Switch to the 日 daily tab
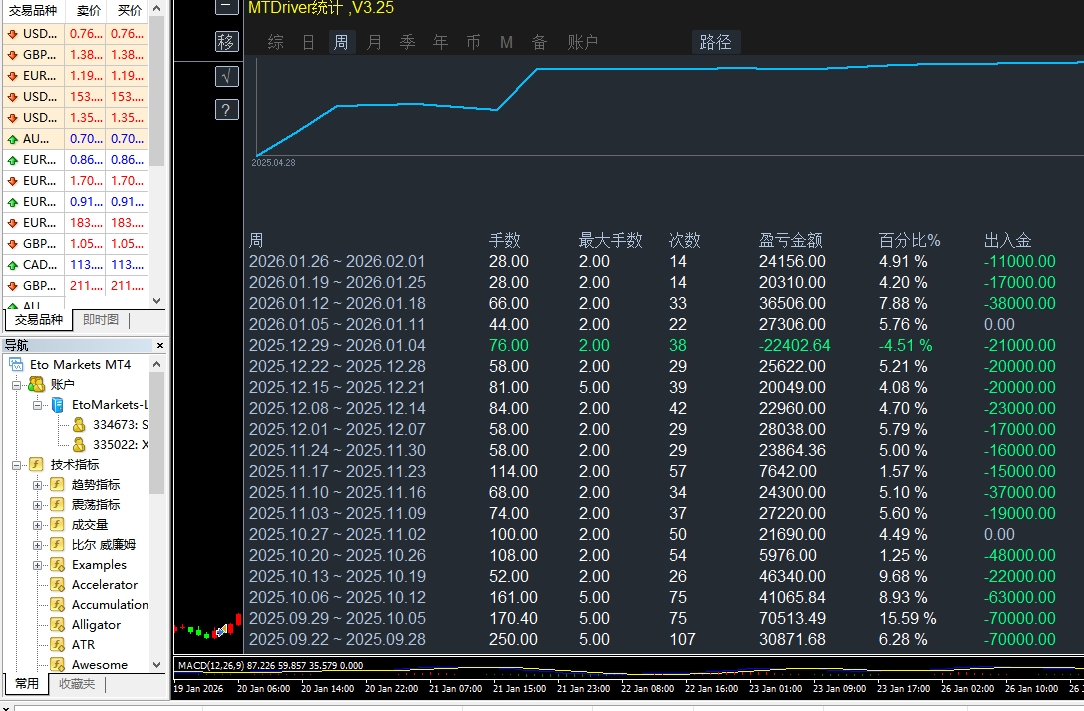Image resolution: width=1084 pixels, height=711 pixels. tap(308, 42)
